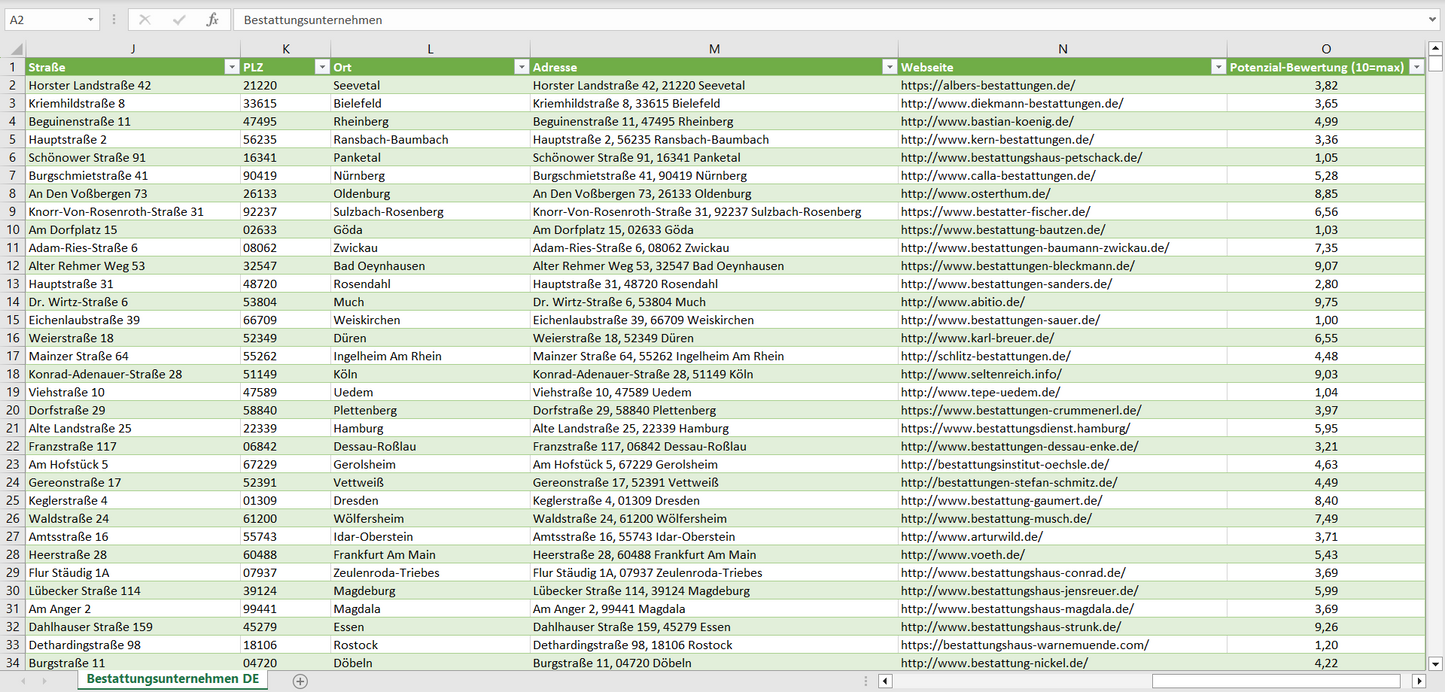
Task: Open the www.osterthum.de website link
Action: [x=975, y=194]
